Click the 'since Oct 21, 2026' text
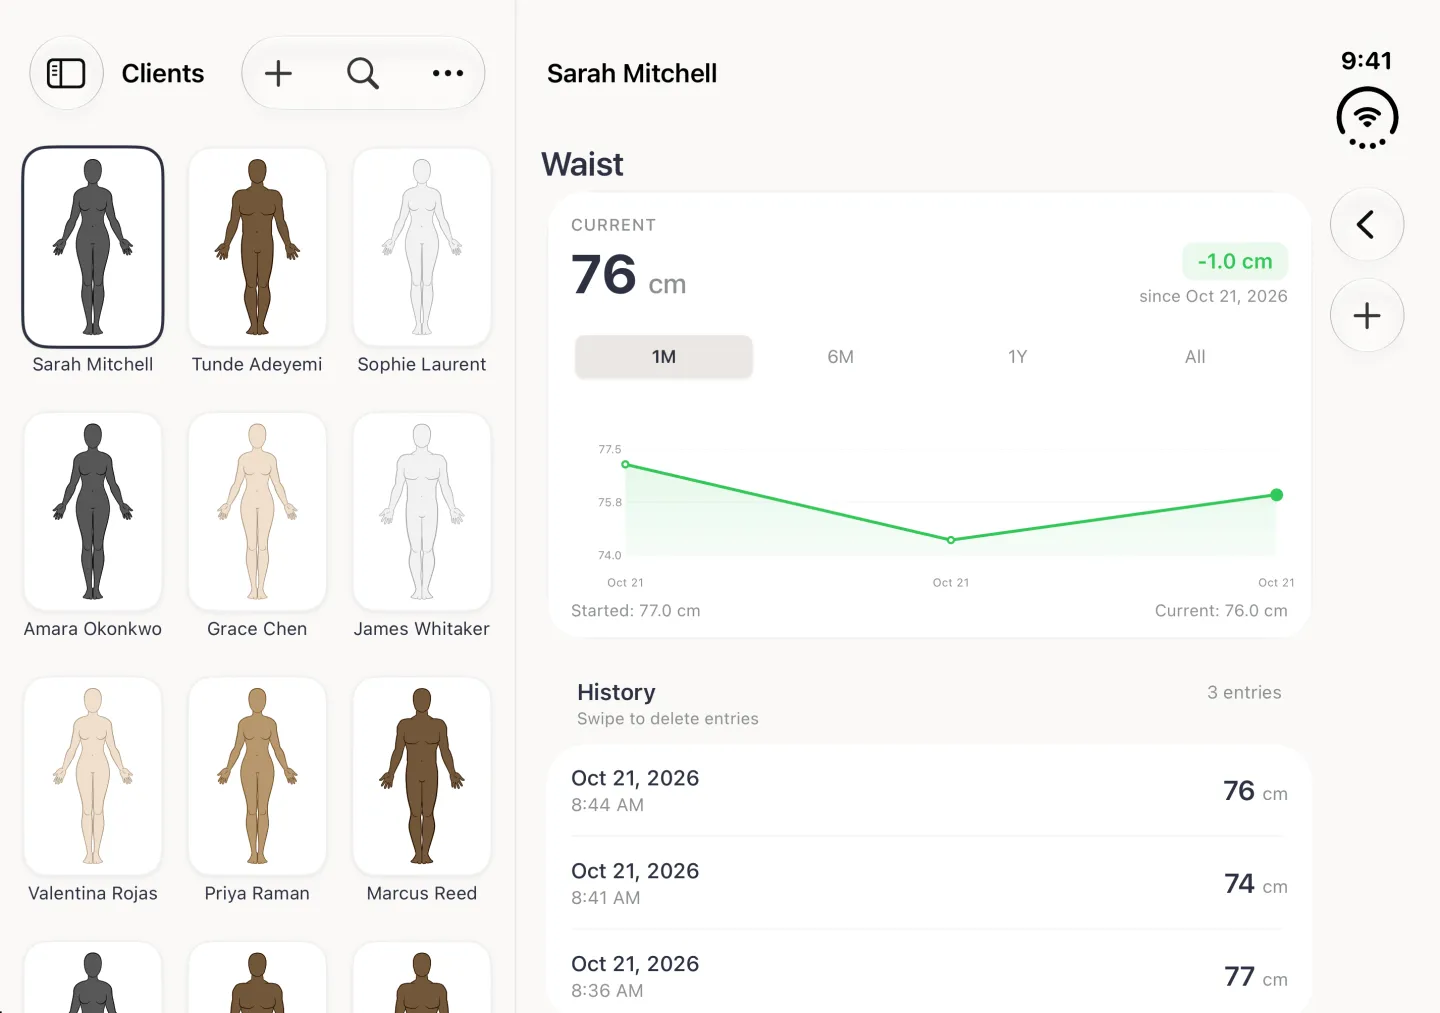This screenshot has width=1440, height=1013. point(1213,296)
